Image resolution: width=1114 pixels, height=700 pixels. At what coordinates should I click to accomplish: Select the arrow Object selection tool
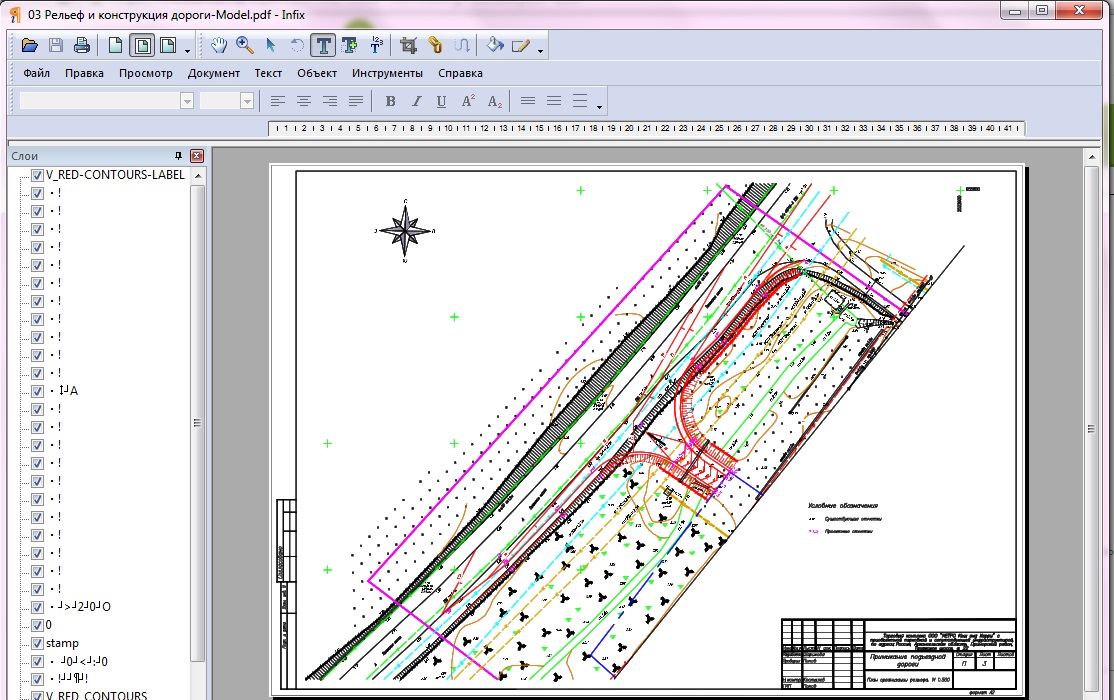[x=271, y=45]
